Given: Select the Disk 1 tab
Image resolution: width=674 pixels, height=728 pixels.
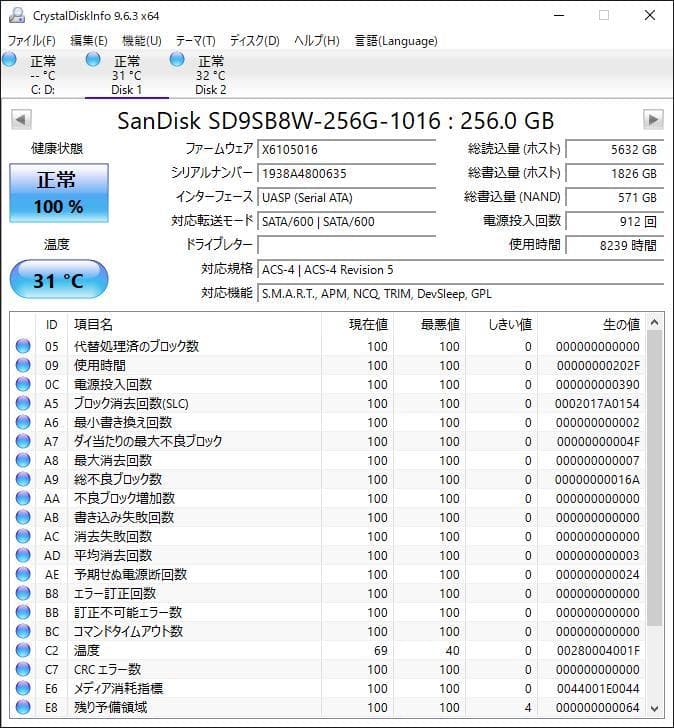Looking at the screenshot, I should coord(127,74).
